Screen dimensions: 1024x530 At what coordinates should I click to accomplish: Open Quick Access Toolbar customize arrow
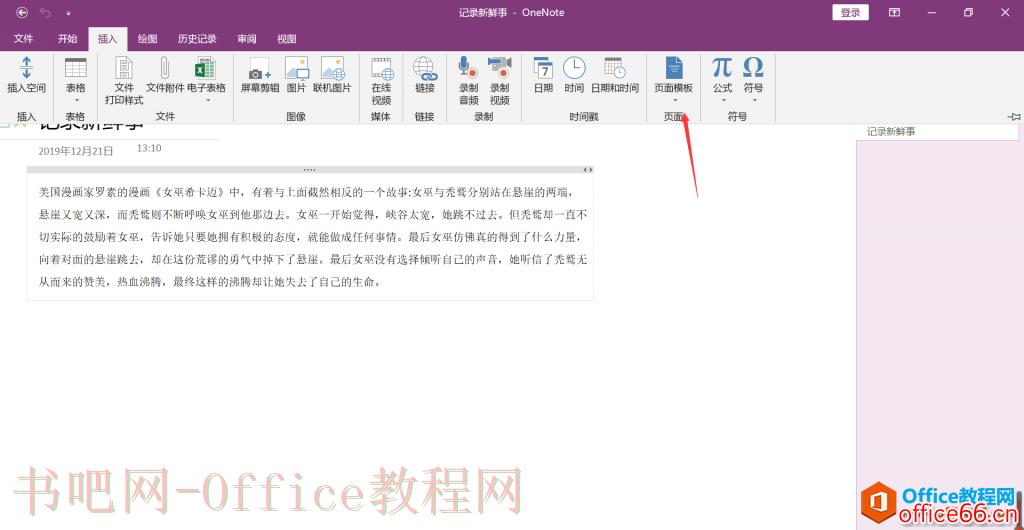click(69, 13)
